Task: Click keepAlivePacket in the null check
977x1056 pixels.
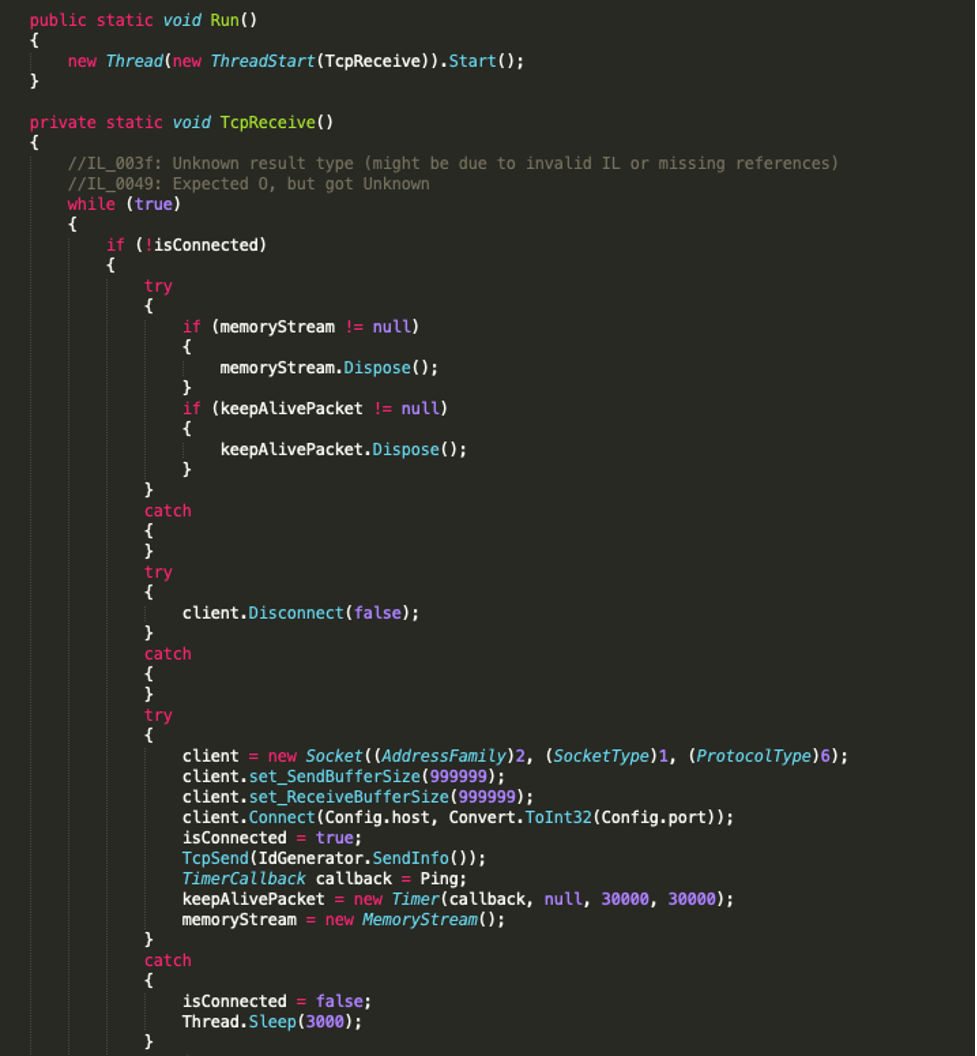Action: pos(291,408)
